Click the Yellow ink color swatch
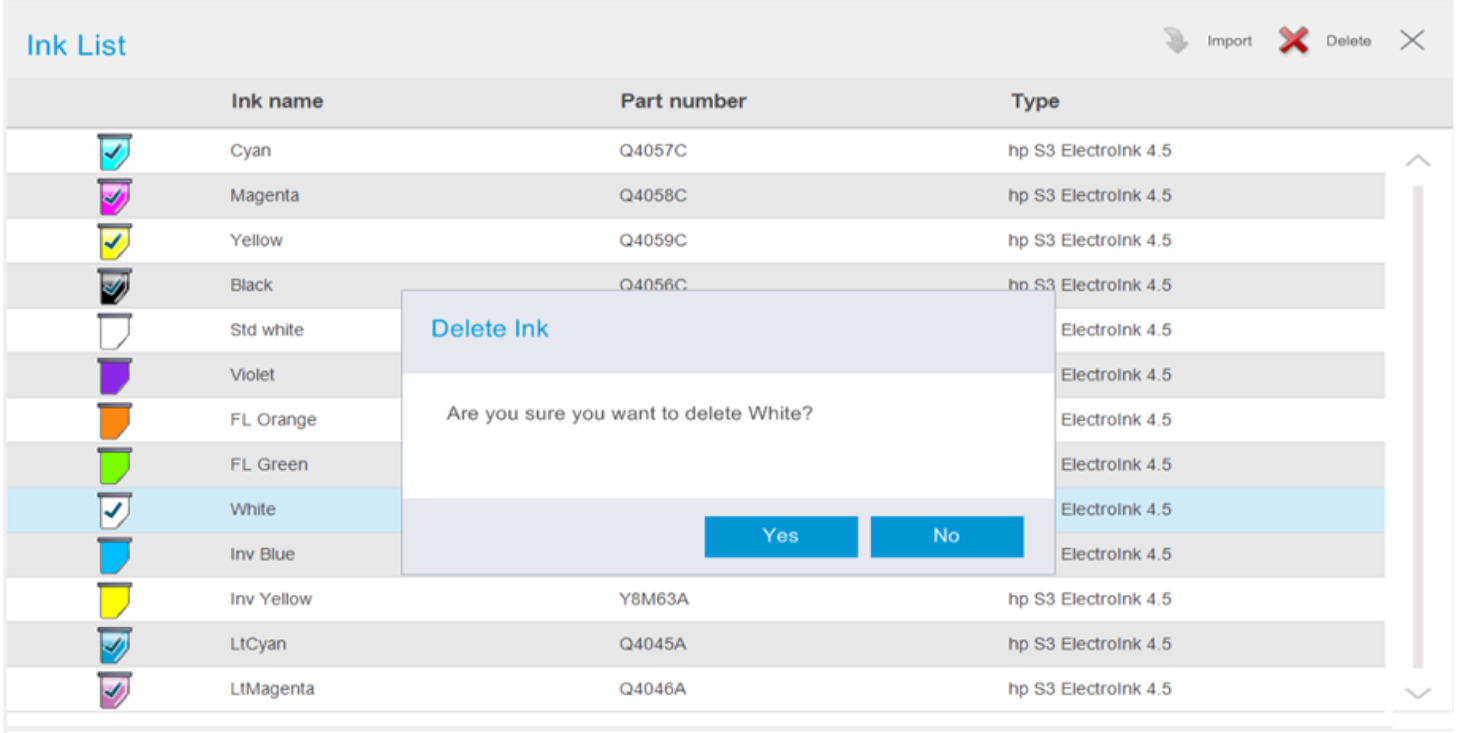Image resolution: width=1457 pixels, height=733 pixels. [x=115, y=242]
